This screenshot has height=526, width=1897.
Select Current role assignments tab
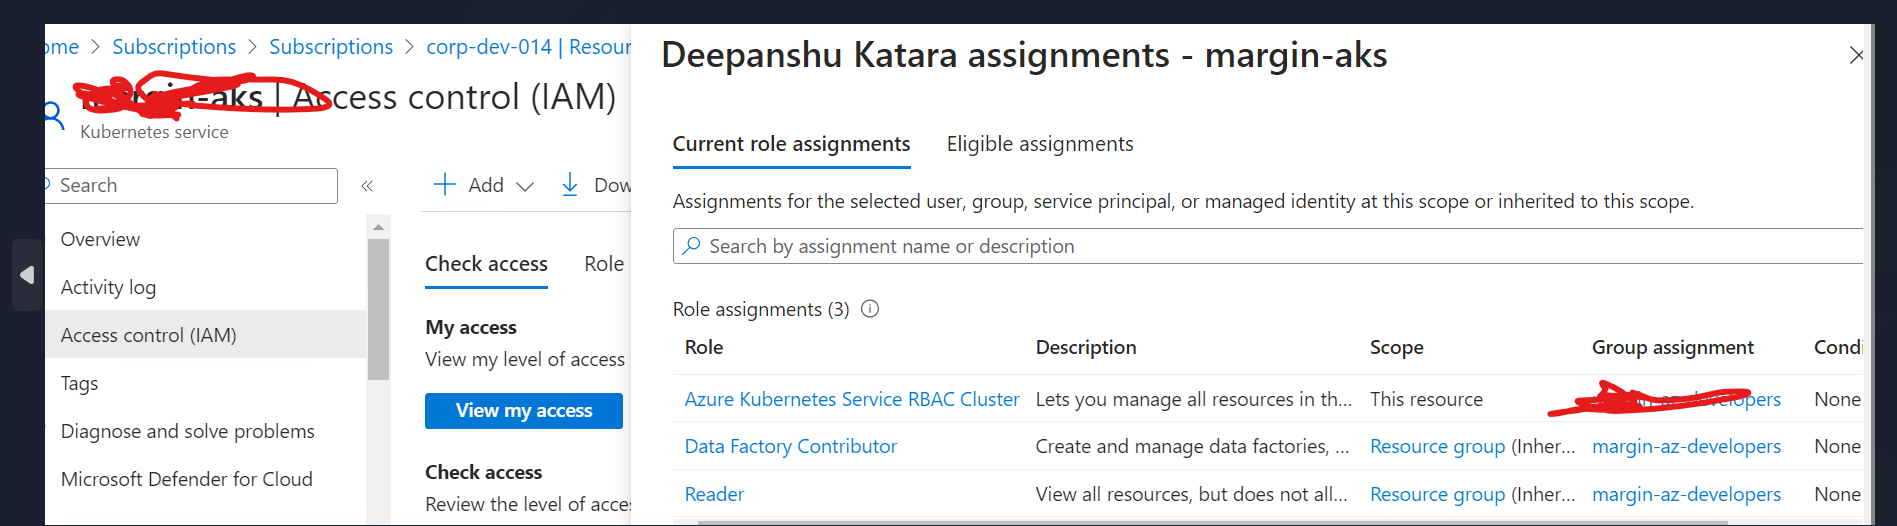(791, 144)
